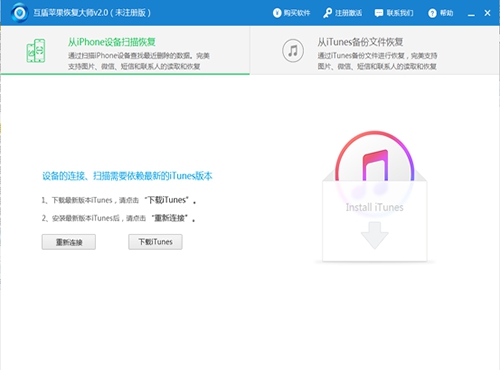The height and width of the screenshot is (370, 500).
Task: Click step 1 text 下载最新版本iTunes
Action: pos(118,200)
